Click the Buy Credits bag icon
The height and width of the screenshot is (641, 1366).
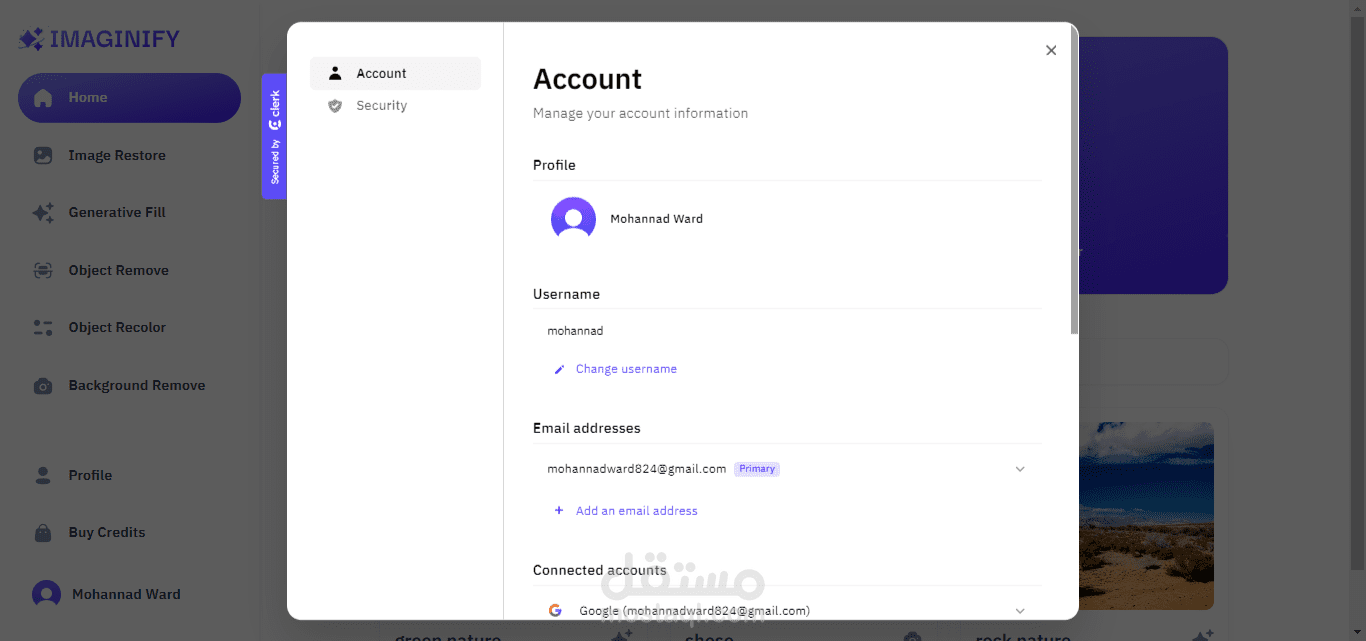point(43,533)
